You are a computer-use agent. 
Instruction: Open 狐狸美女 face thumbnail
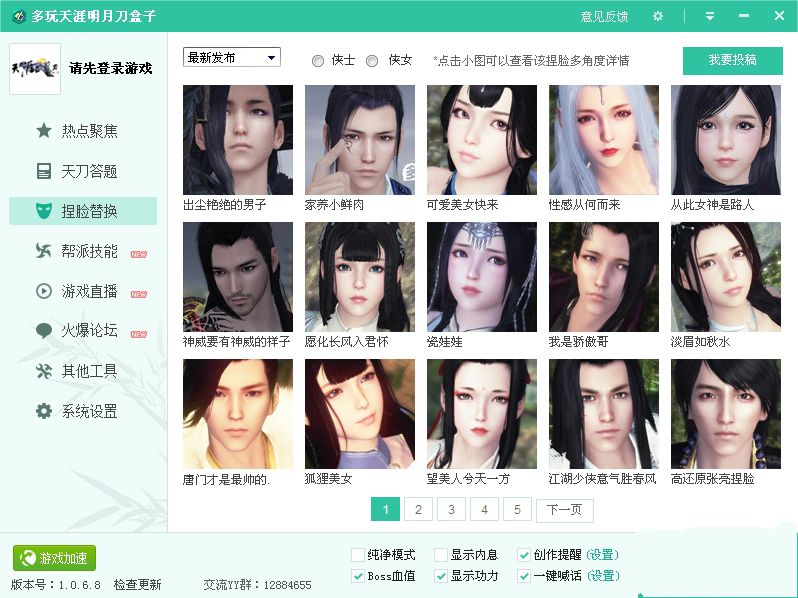[360, 414]
